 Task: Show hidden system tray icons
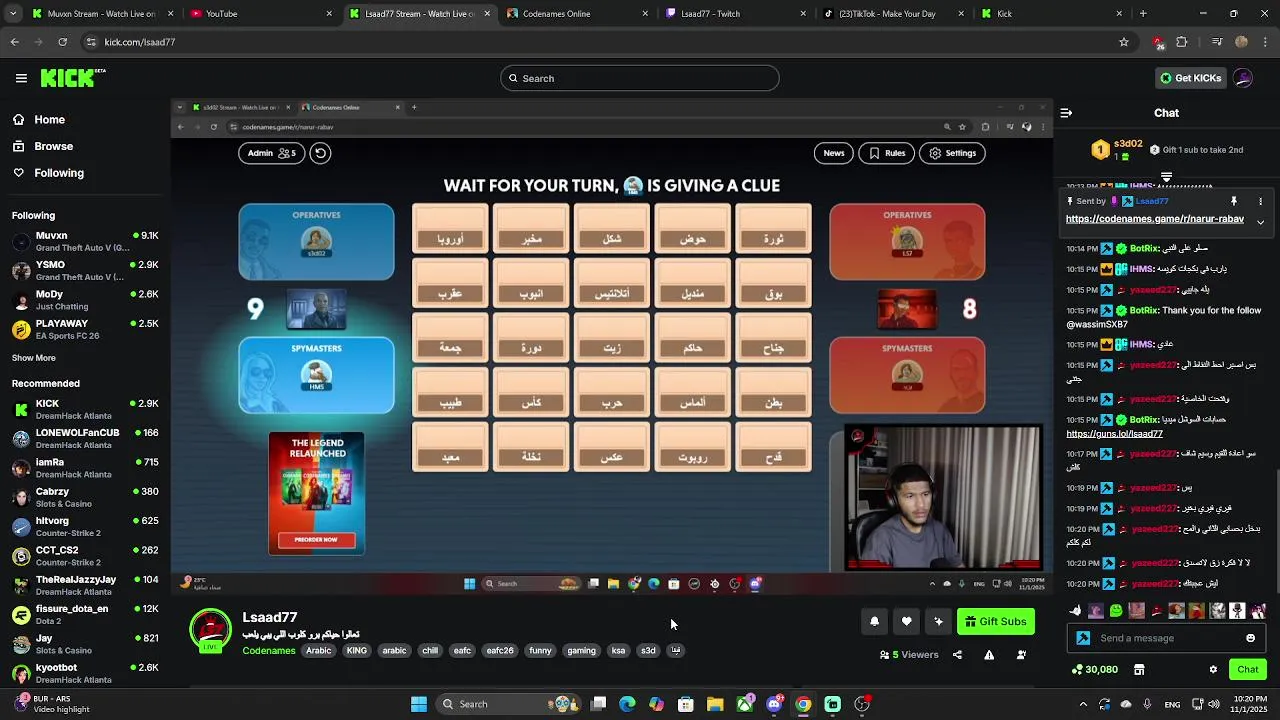1083,704
